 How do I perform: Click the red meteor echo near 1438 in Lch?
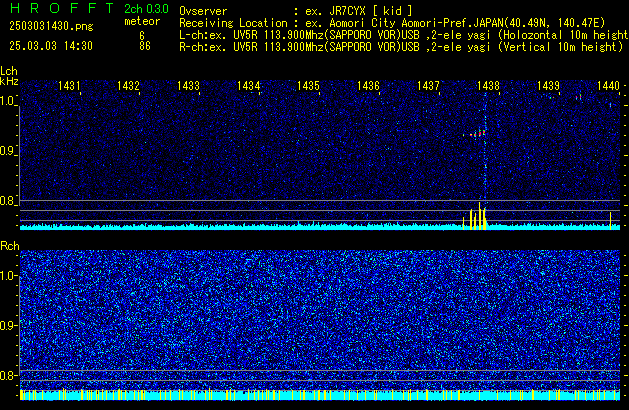click(x=477, y=133)
